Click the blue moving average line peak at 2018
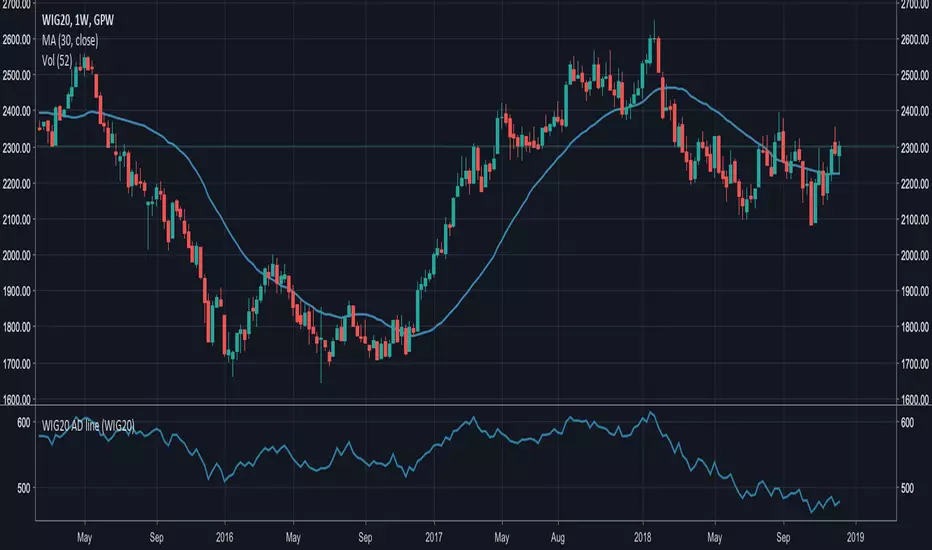 [670, 88]
